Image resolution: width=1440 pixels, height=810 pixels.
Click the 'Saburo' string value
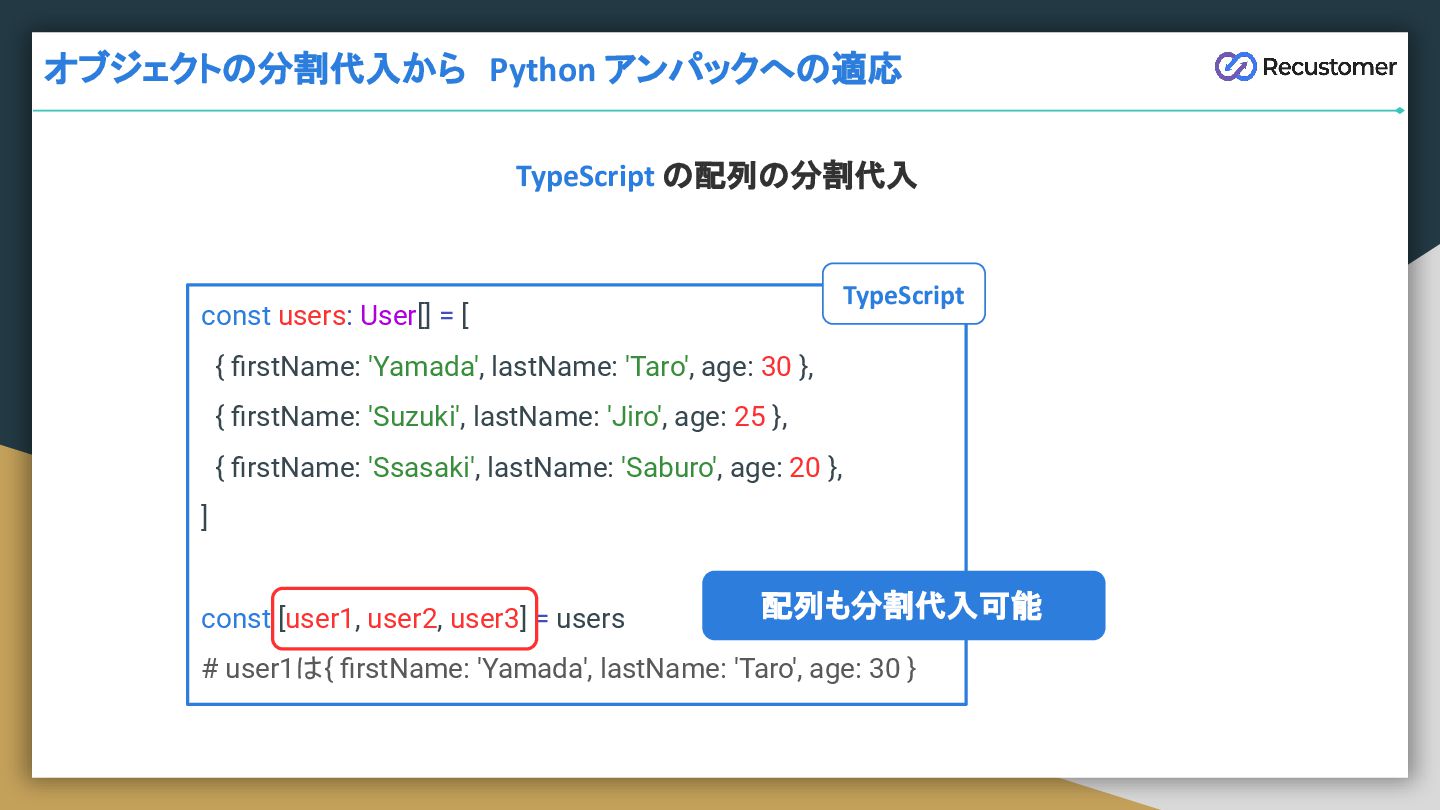coord(670,467)
